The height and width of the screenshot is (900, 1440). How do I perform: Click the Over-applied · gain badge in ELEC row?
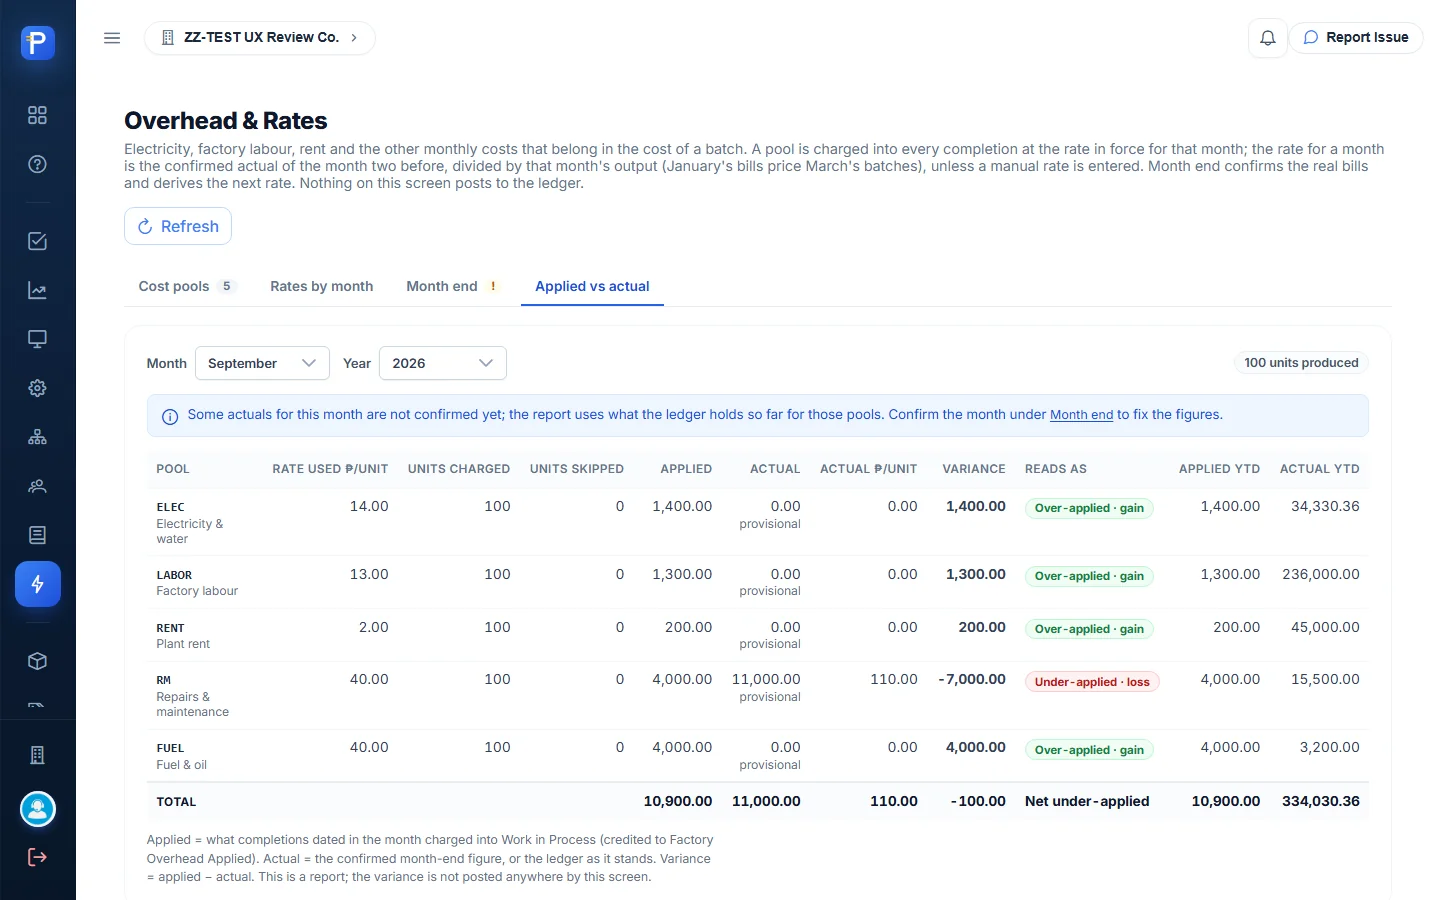tap(1089, 508)
